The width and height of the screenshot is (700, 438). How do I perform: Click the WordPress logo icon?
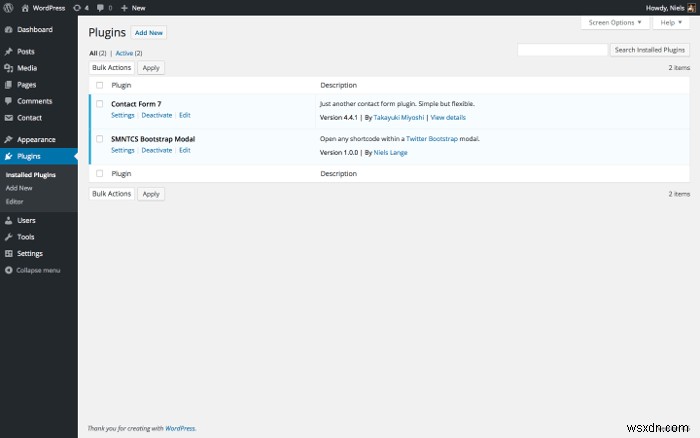(8, 8)
